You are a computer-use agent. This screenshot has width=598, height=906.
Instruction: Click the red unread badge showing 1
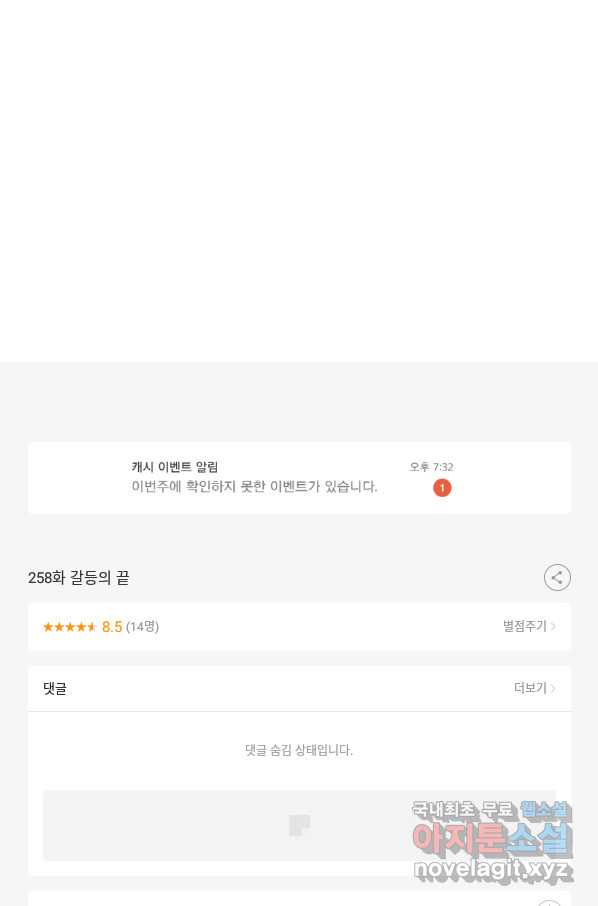pos(442,488)
